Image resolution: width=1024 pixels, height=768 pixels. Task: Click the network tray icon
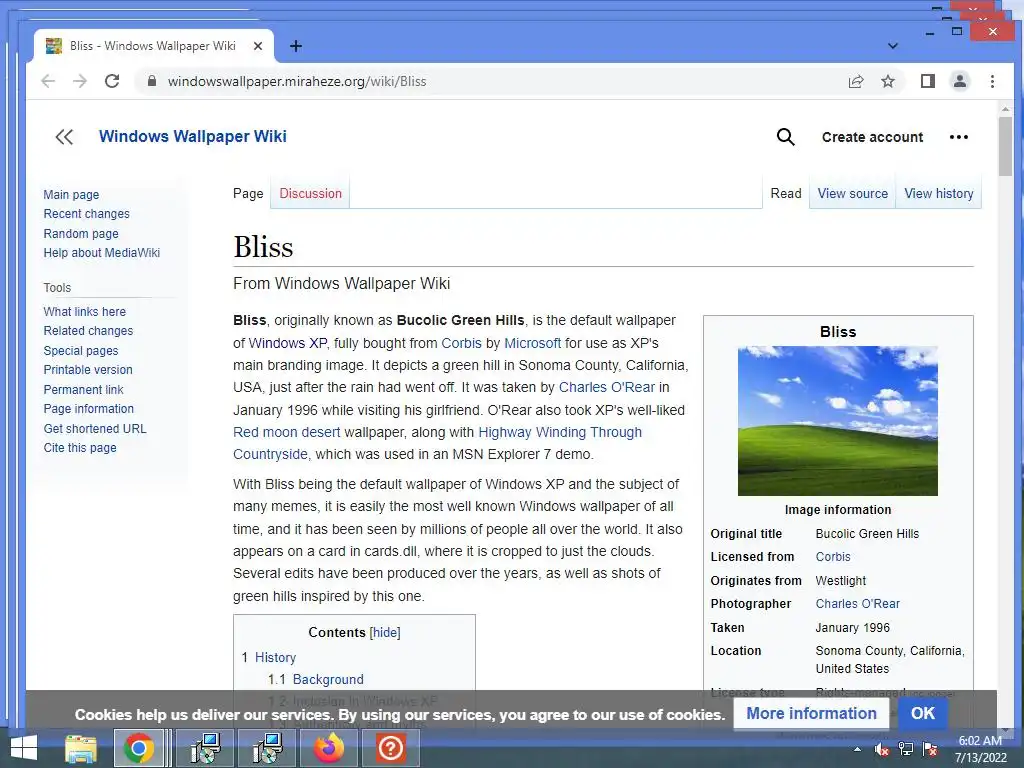[x=906, y=749]
